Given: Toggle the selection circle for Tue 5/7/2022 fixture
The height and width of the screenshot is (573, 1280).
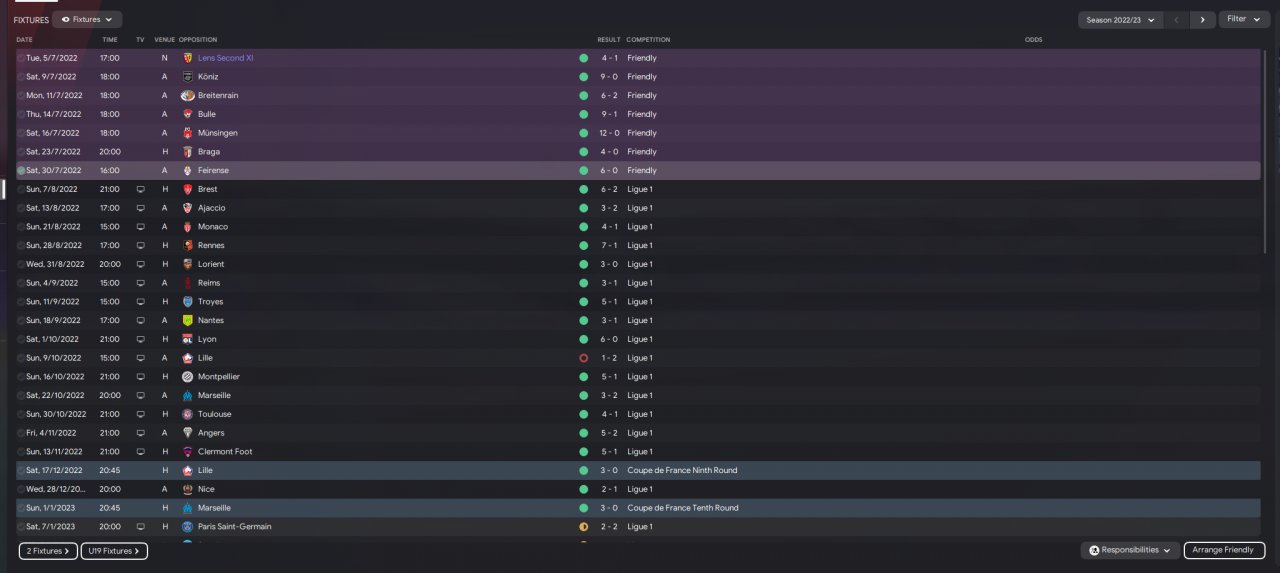Looking at the screenshot, I should [21, 58].
